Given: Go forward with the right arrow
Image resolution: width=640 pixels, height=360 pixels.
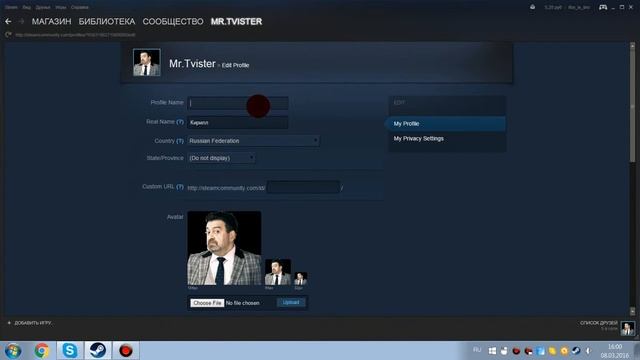Looking at the screenshot, I should pyautogui.click(x=21, y=21).
